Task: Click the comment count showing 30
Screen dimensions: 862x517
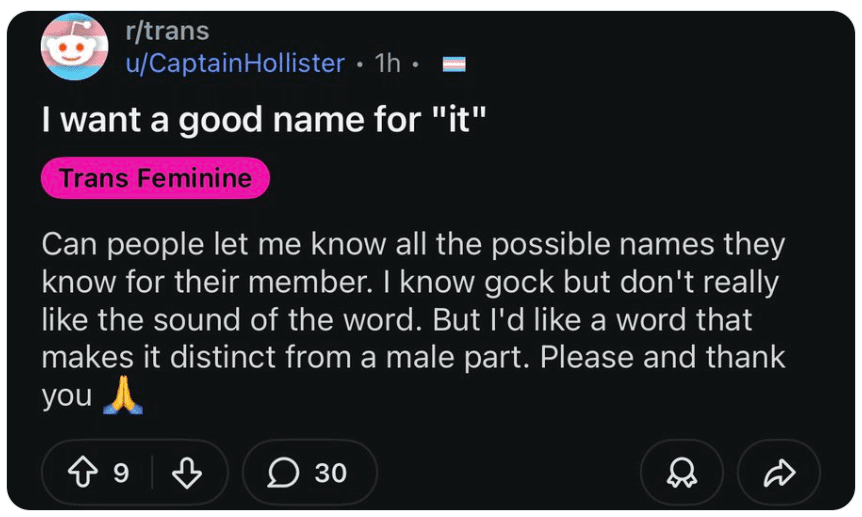Action: [330, 473]
